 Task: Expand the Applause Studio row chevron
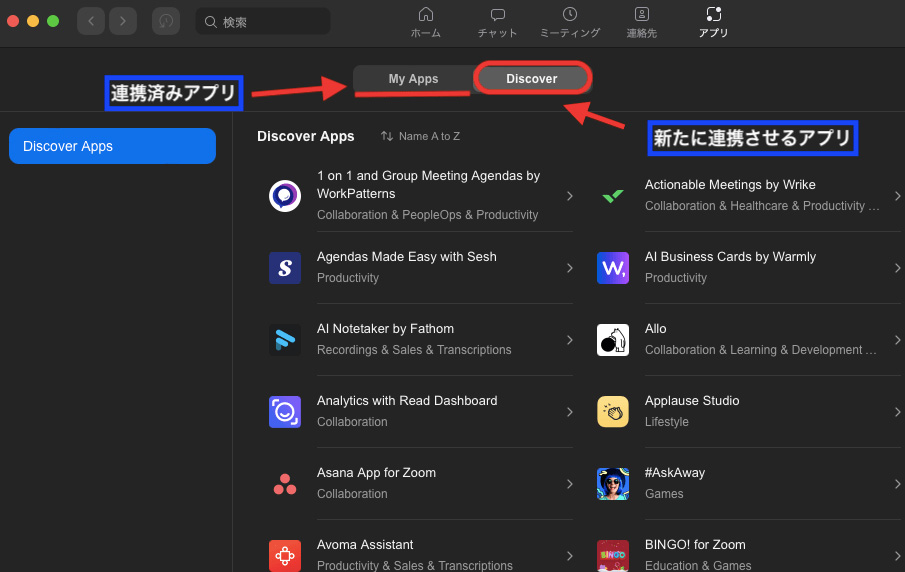click(897, 412)
